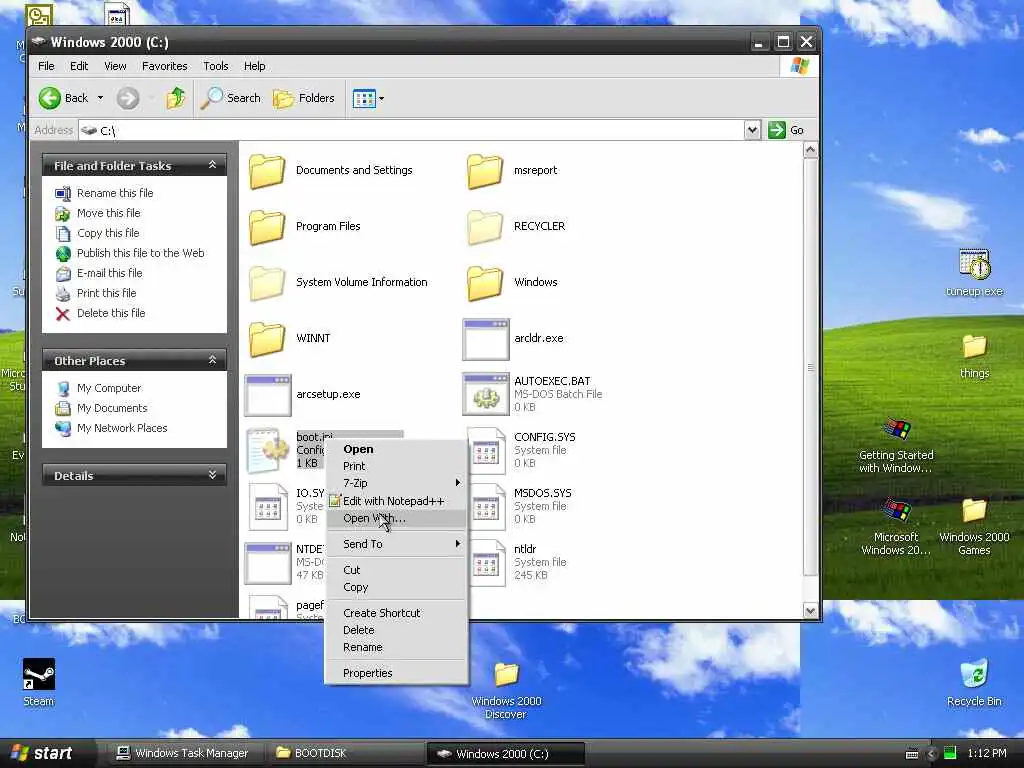Expand the Details panel
This screenshot has height=768, width=1024.
click(x=212, y=475)
